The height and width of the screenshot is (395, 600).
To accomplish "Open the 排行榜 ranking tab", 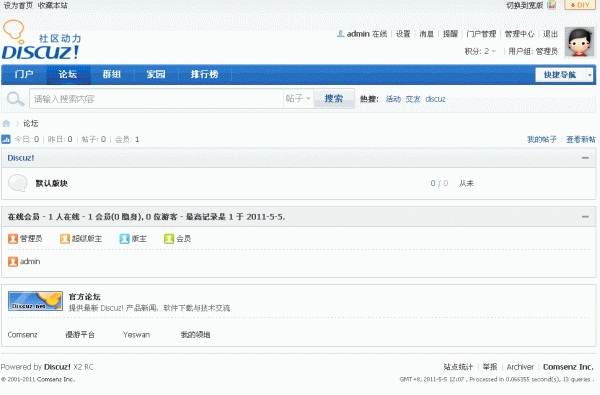I will point(204,74).
